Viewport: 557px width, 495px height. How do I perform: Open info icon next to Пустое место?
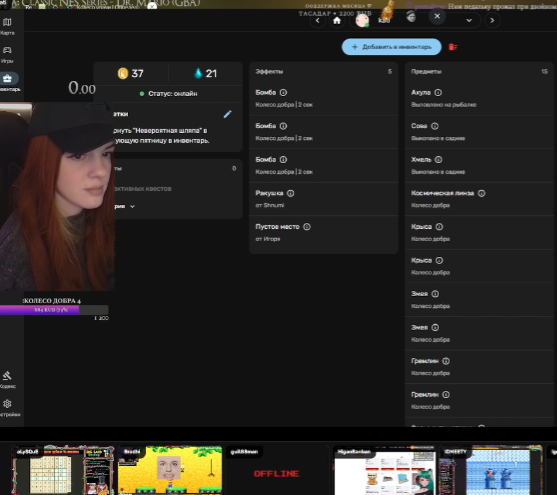(x=307, y=227)
